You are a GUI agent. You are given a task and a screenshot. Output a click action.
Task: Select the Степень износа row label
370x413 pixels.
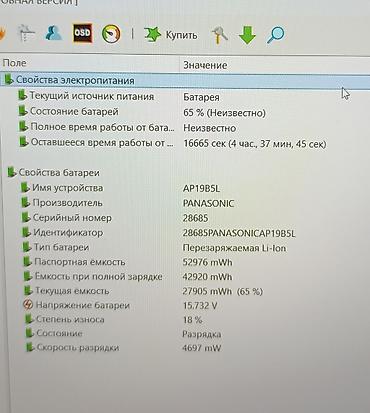pyautogui.click(x=70, y=319)
